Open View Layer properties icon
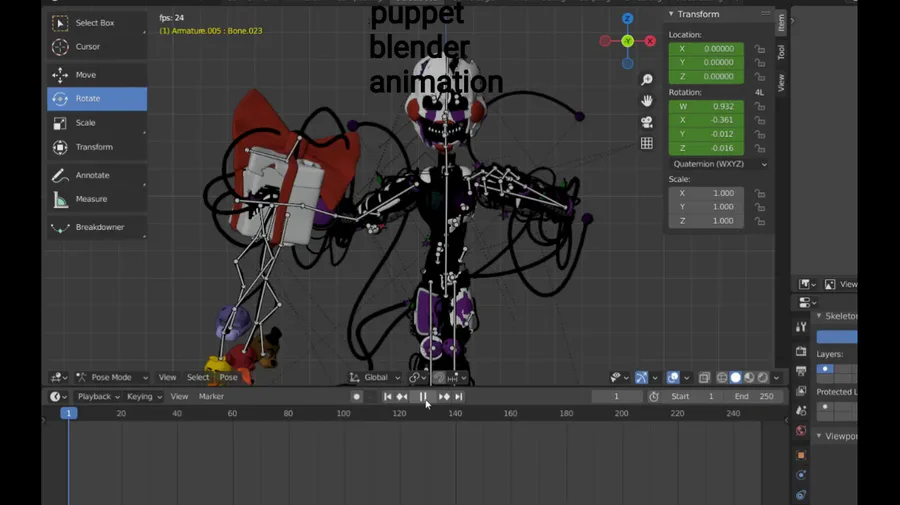 point(801,391)
